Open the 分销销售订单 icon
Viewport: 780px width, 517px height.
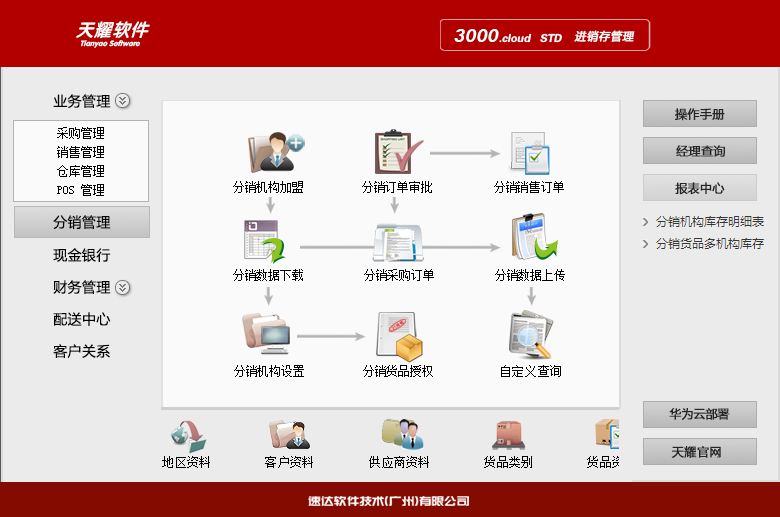tap(529, 153)
